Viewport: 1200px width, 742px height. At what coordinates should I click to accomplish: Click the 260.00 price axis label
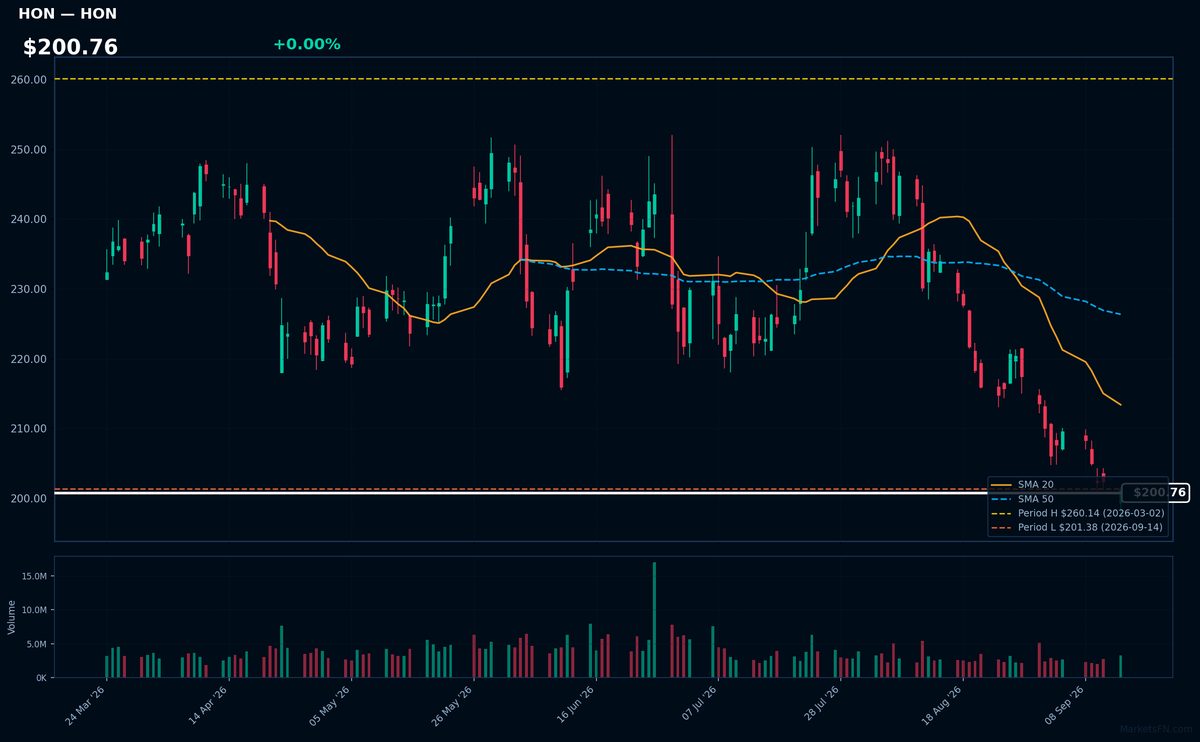click(29, 80)
